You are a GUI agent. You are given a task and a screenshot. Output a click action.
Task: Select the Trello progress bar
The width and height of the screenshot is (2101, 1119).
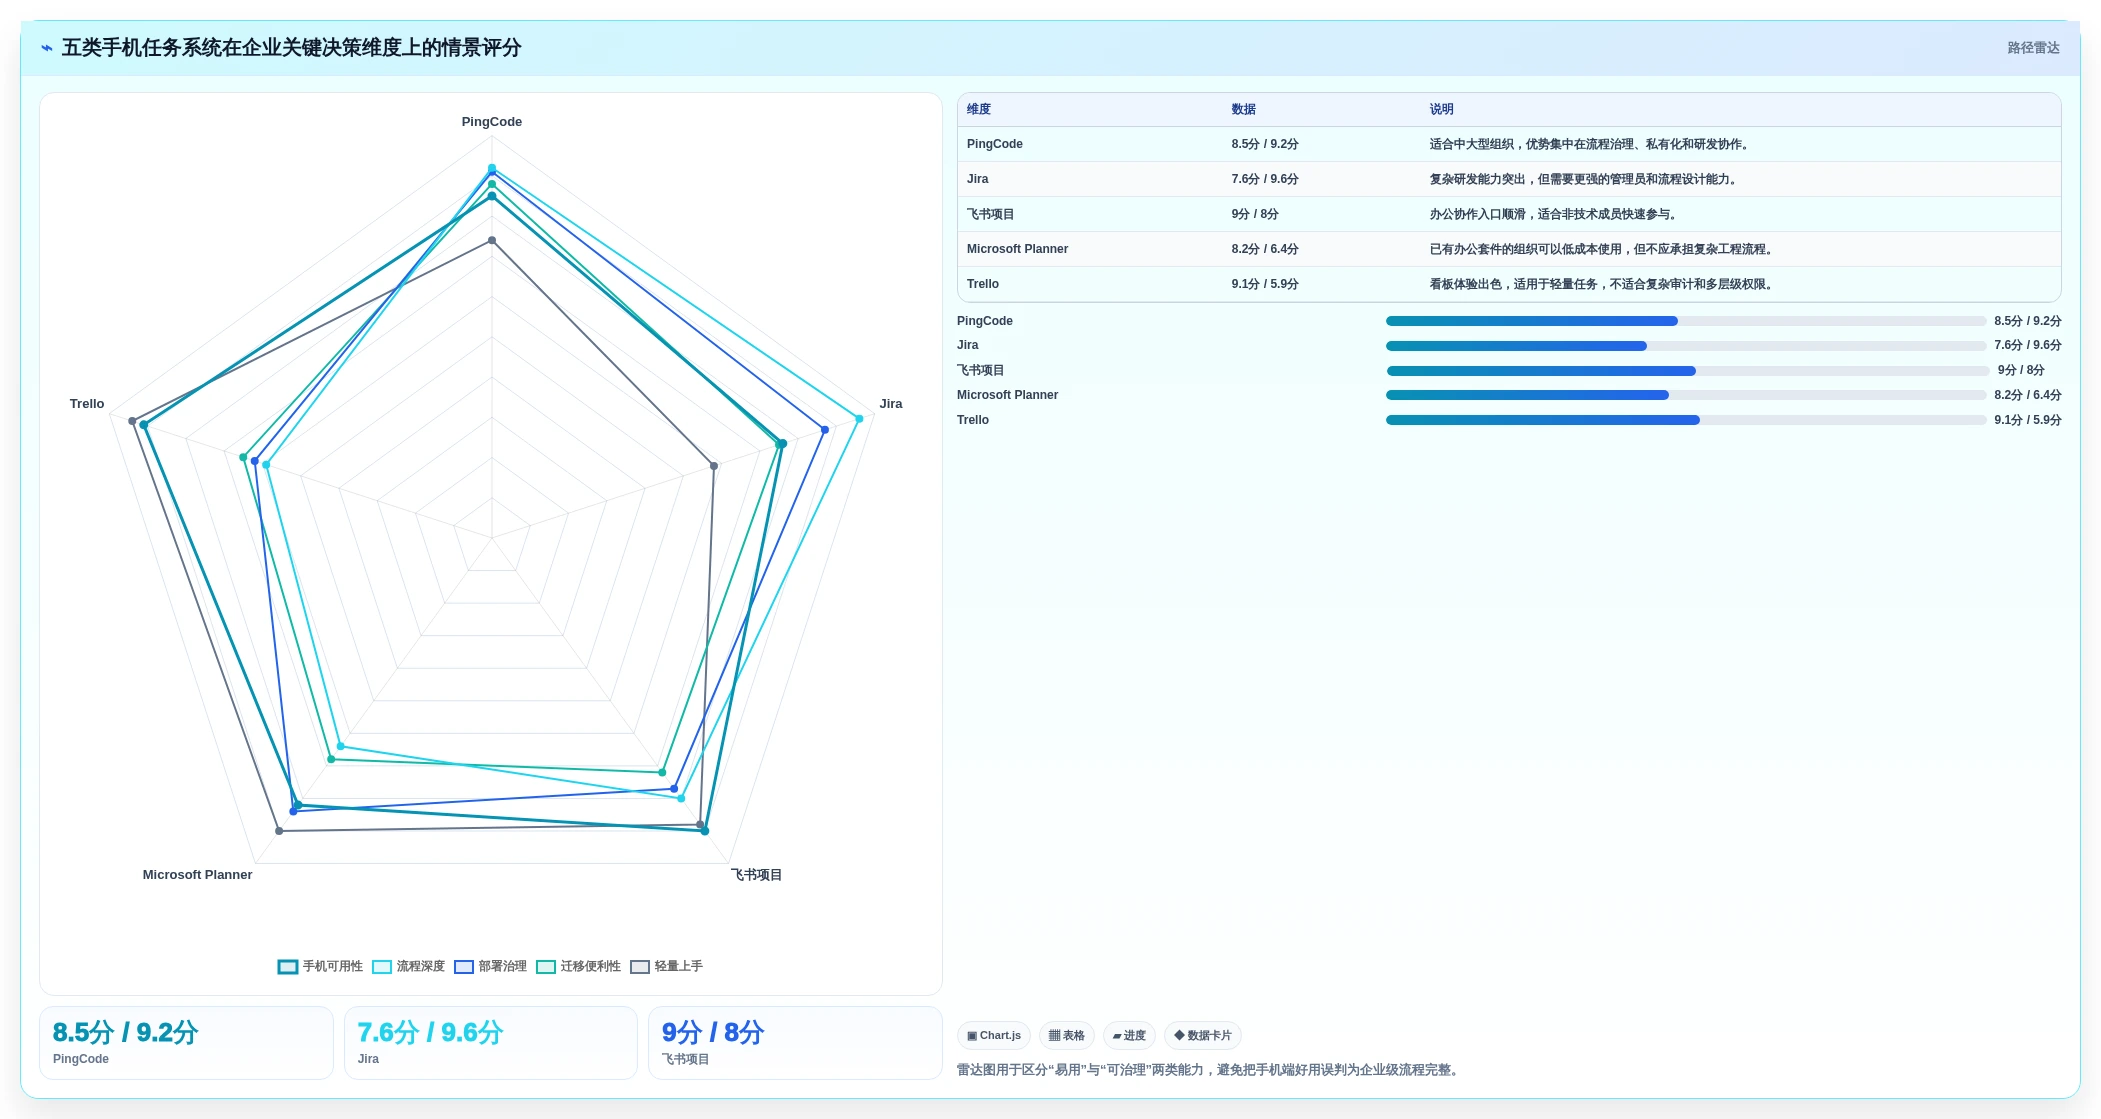click(x=1686, y=420)
